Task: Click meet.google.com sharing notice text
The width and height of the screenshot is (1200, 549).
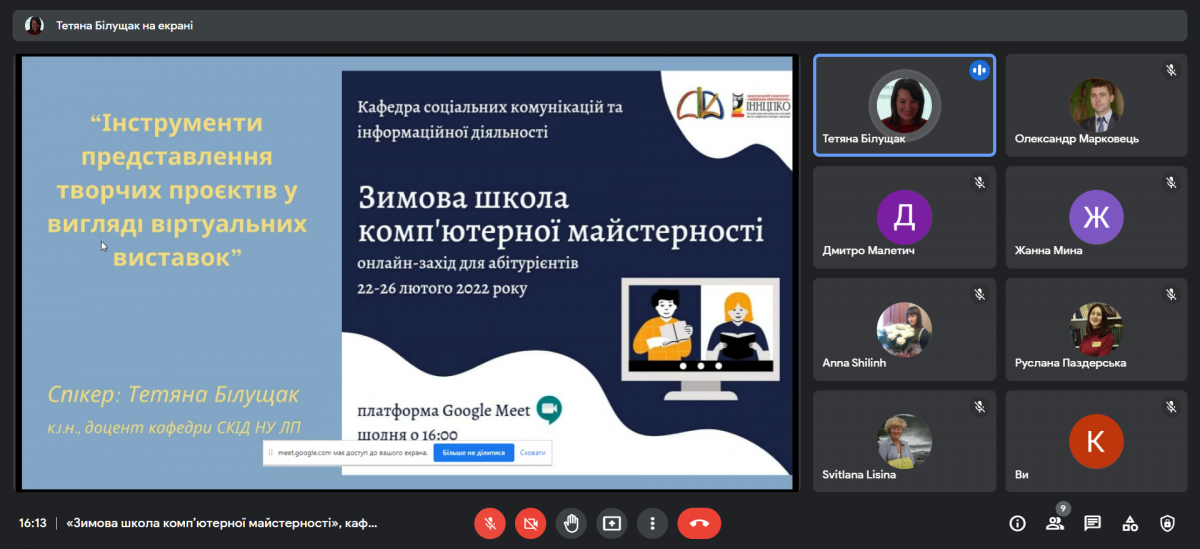Action: (353, 453)
